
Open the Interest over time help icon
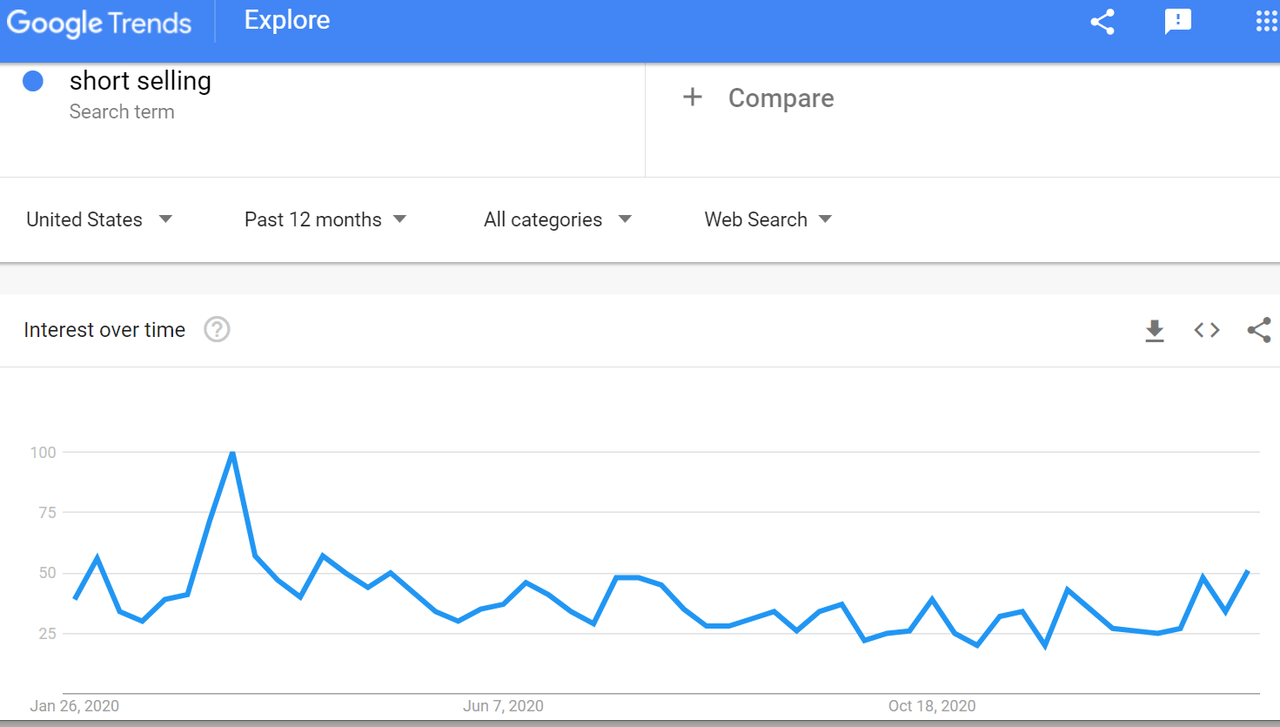[217, 330]
